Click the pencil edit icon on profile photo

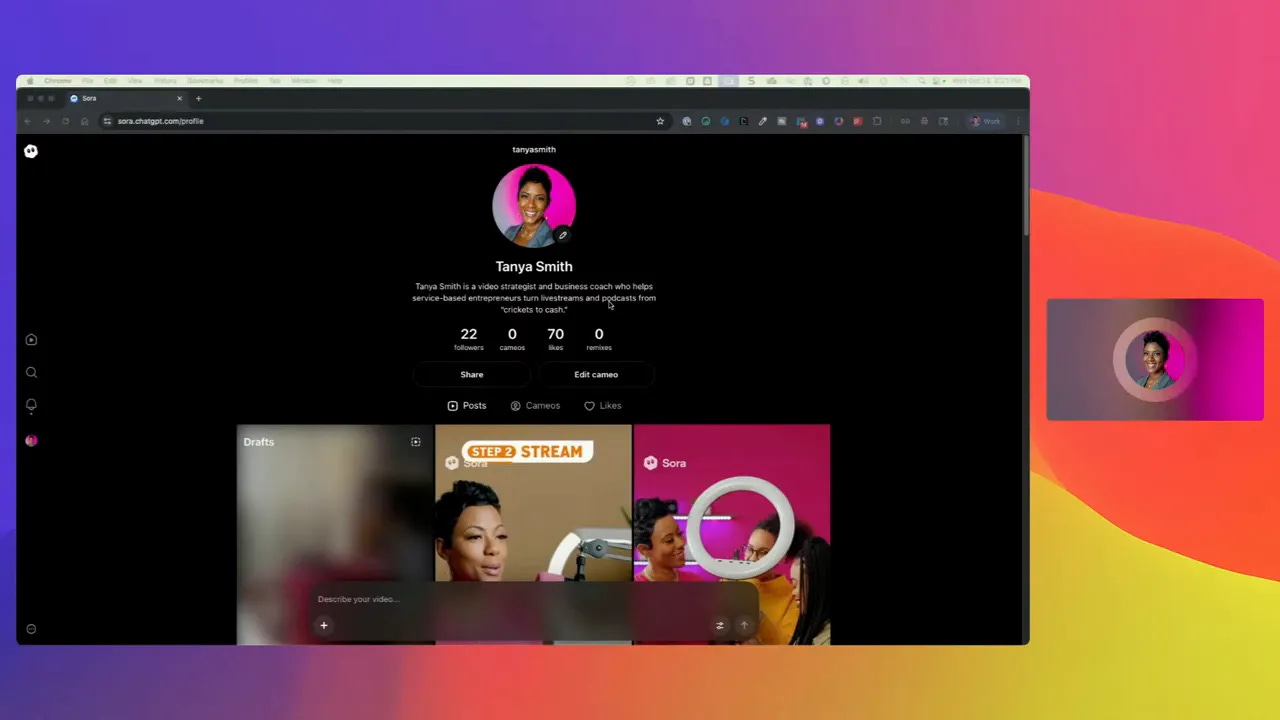point(563,235)
